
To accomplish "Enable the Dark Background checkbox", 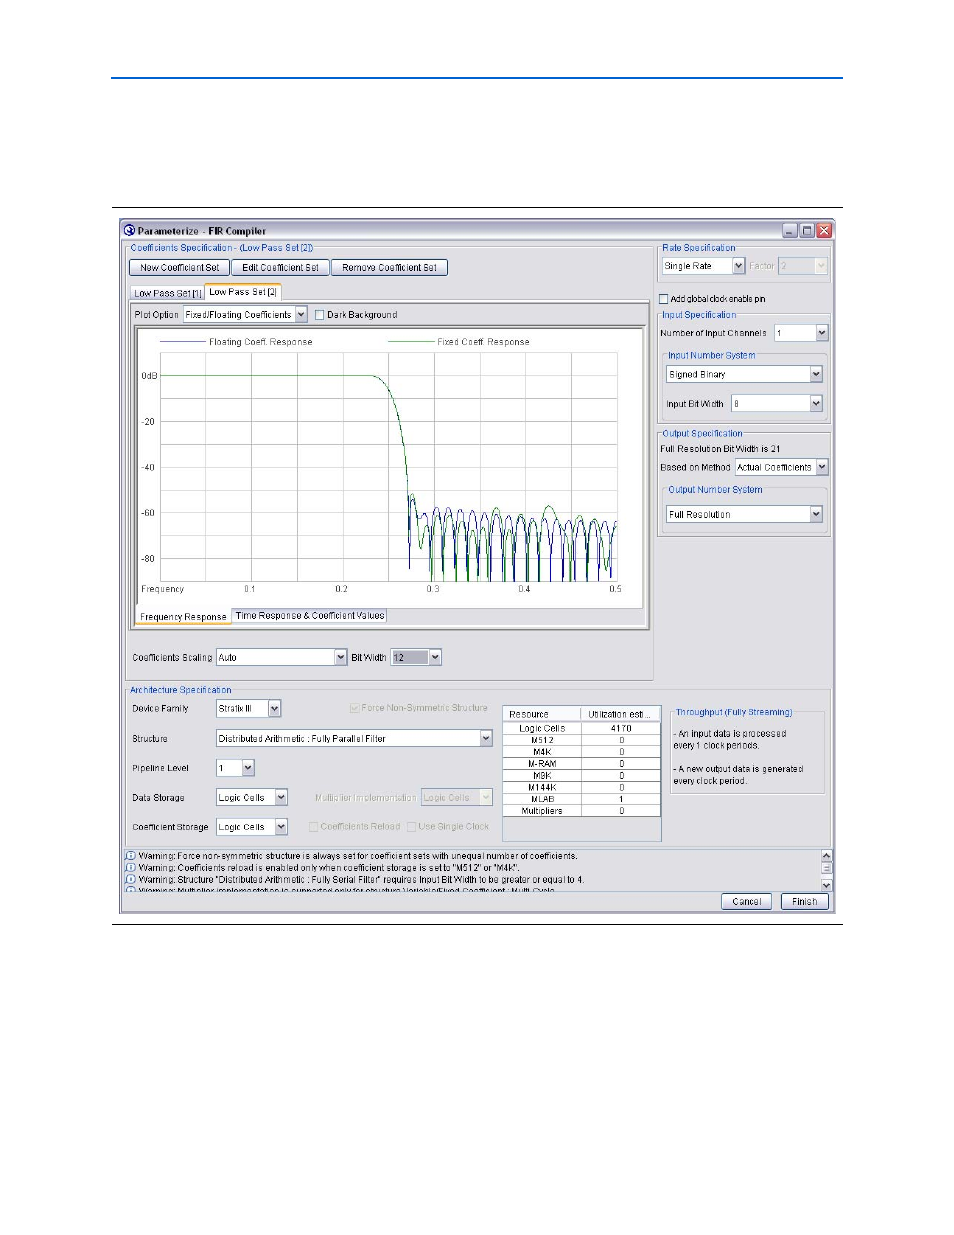I will click(x=320, y=315).
